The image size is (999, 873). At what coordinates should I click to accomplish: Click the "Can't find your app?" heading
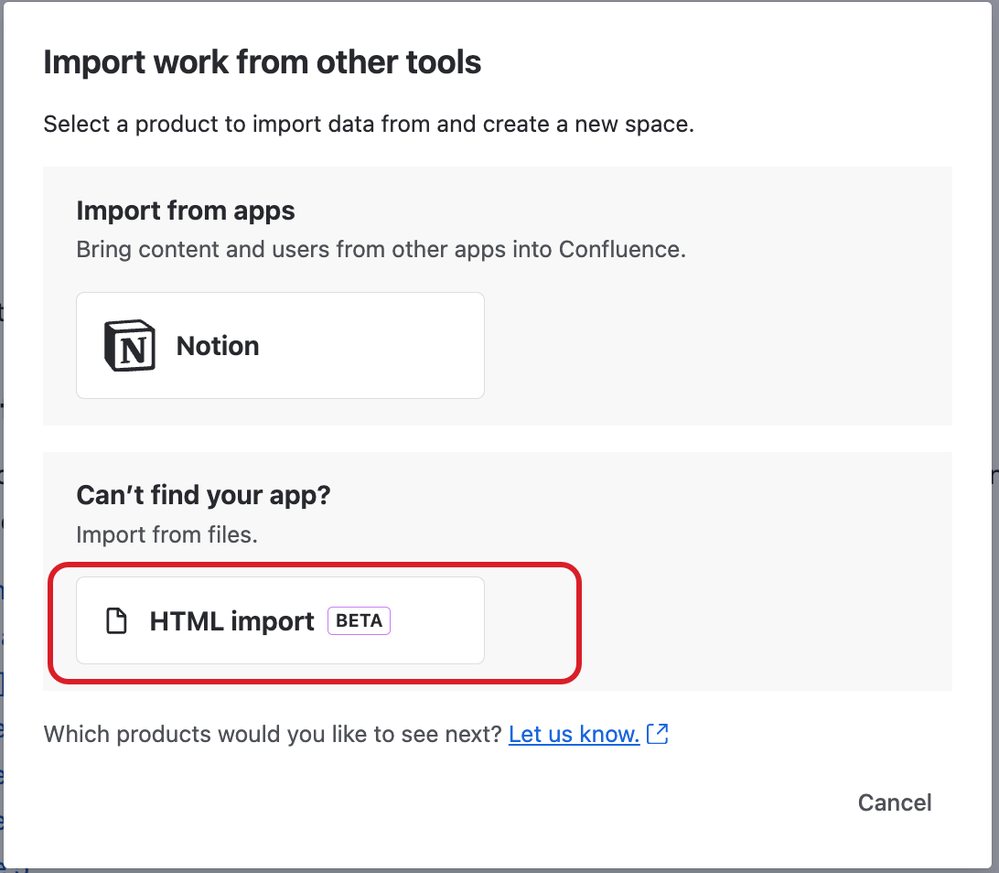pos(203,495)
